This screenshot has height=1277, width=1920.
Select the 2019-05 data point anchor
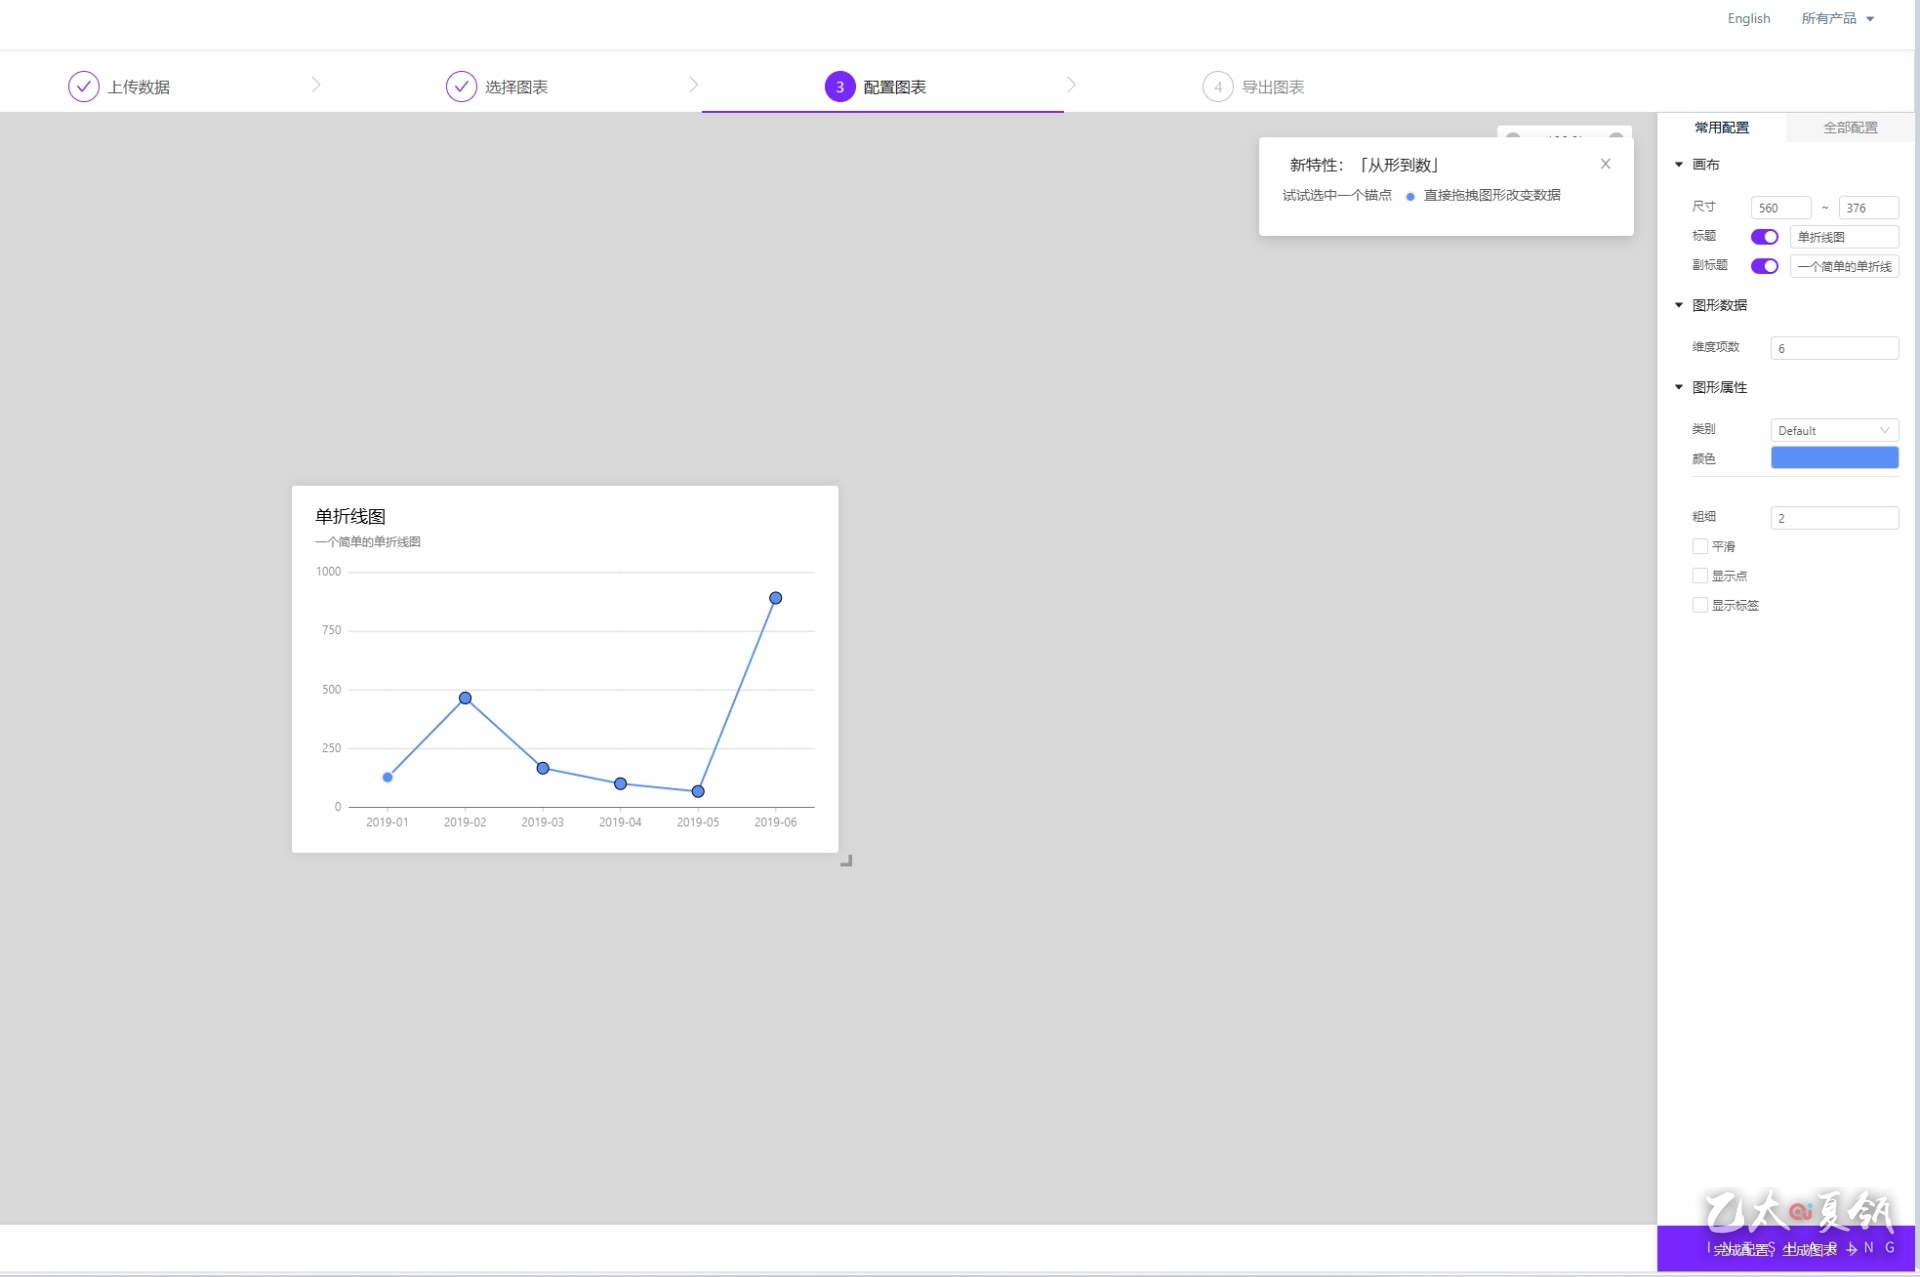click(x=698, y=791)
